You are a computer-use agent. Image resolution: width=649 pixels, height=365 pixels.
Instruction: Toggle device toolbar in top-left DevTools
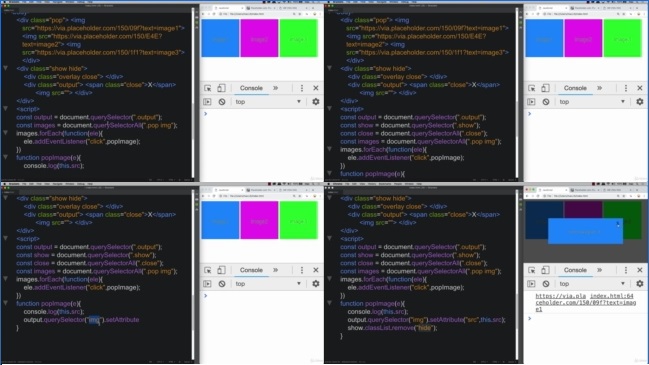pos(221,88)
